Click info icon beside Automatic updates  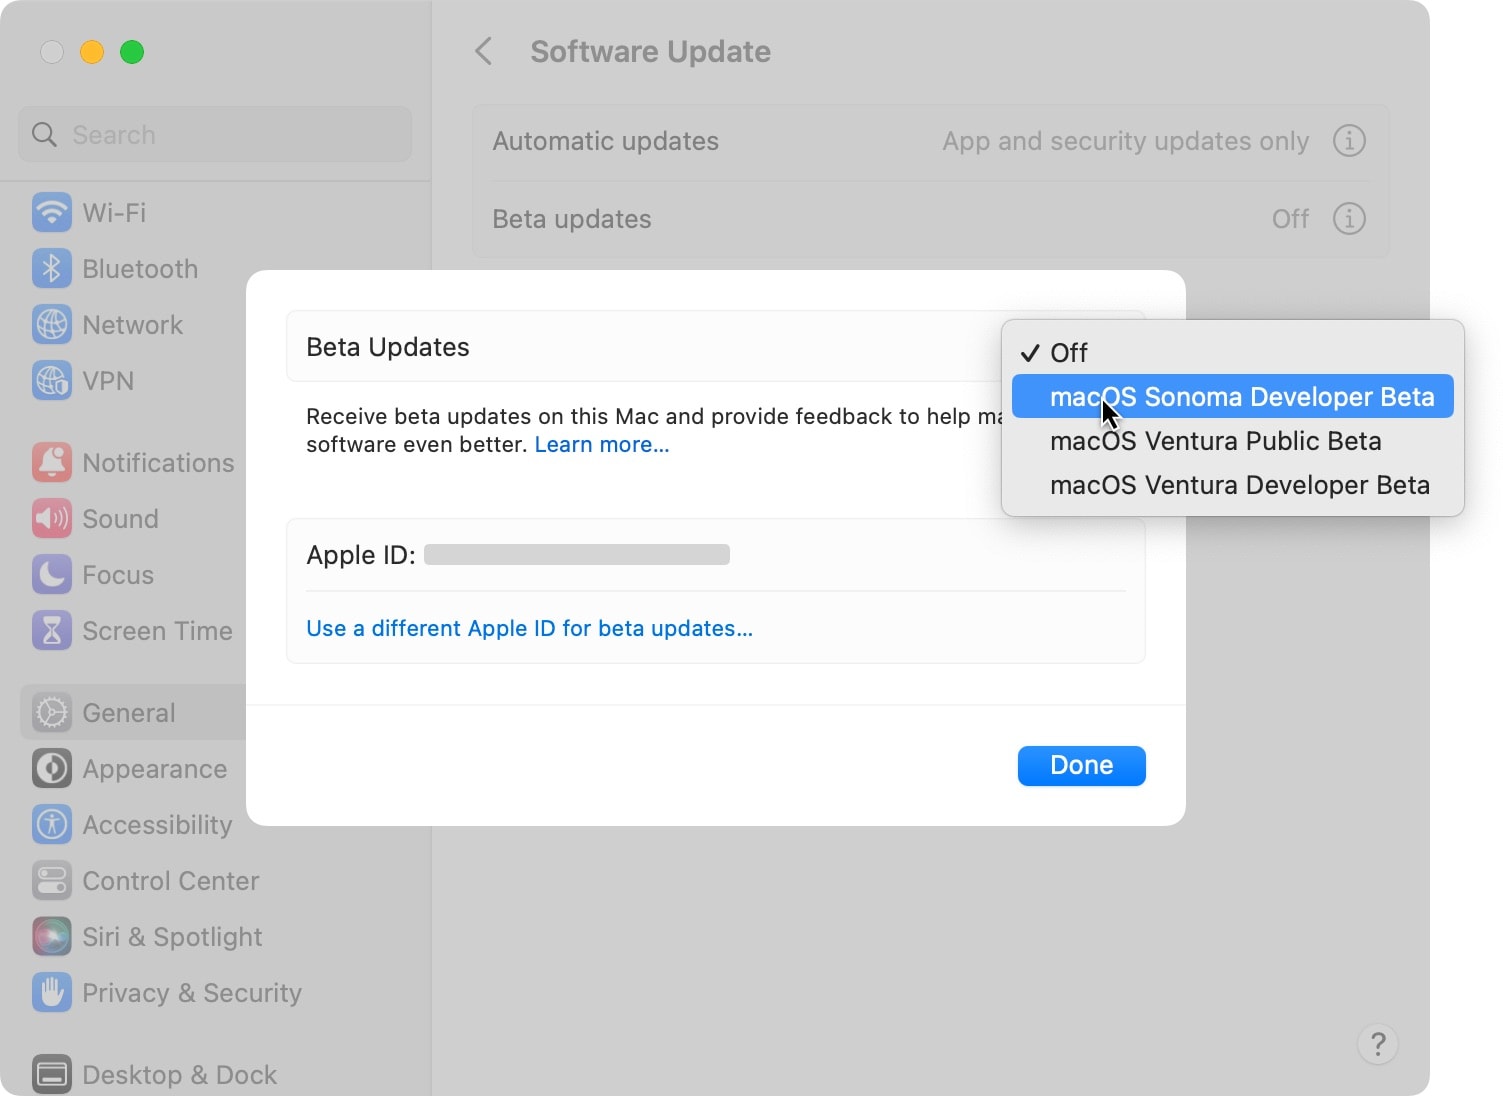coord(1348,141)
